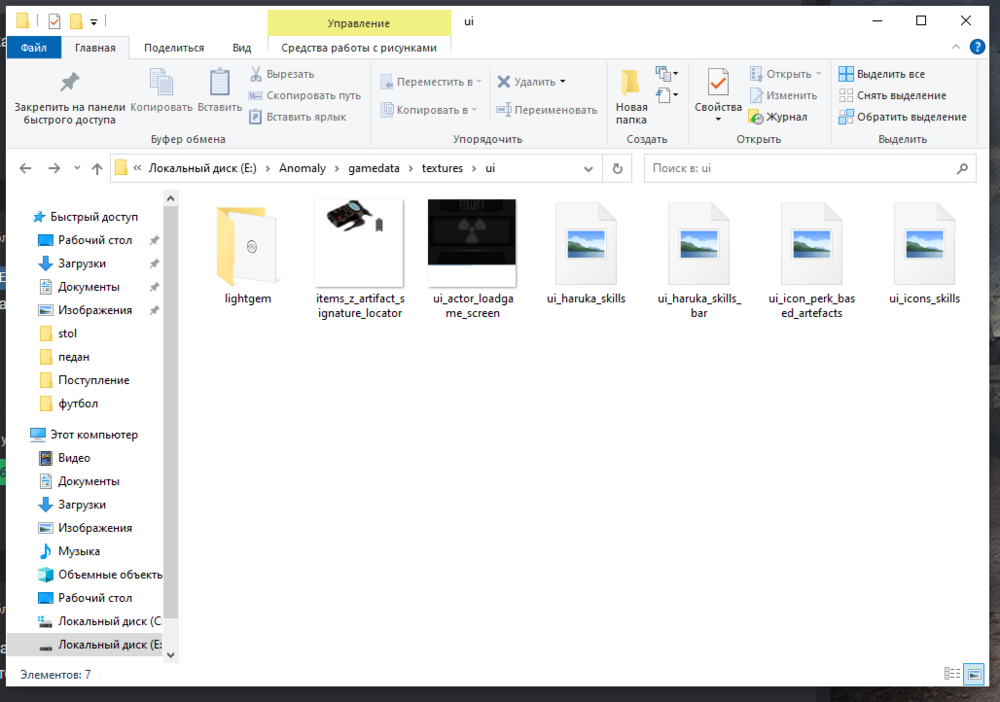This screenshot has height=702, width=1000.
Task: Click the Cut scissors icon
Action: click(x=256, y=74)
